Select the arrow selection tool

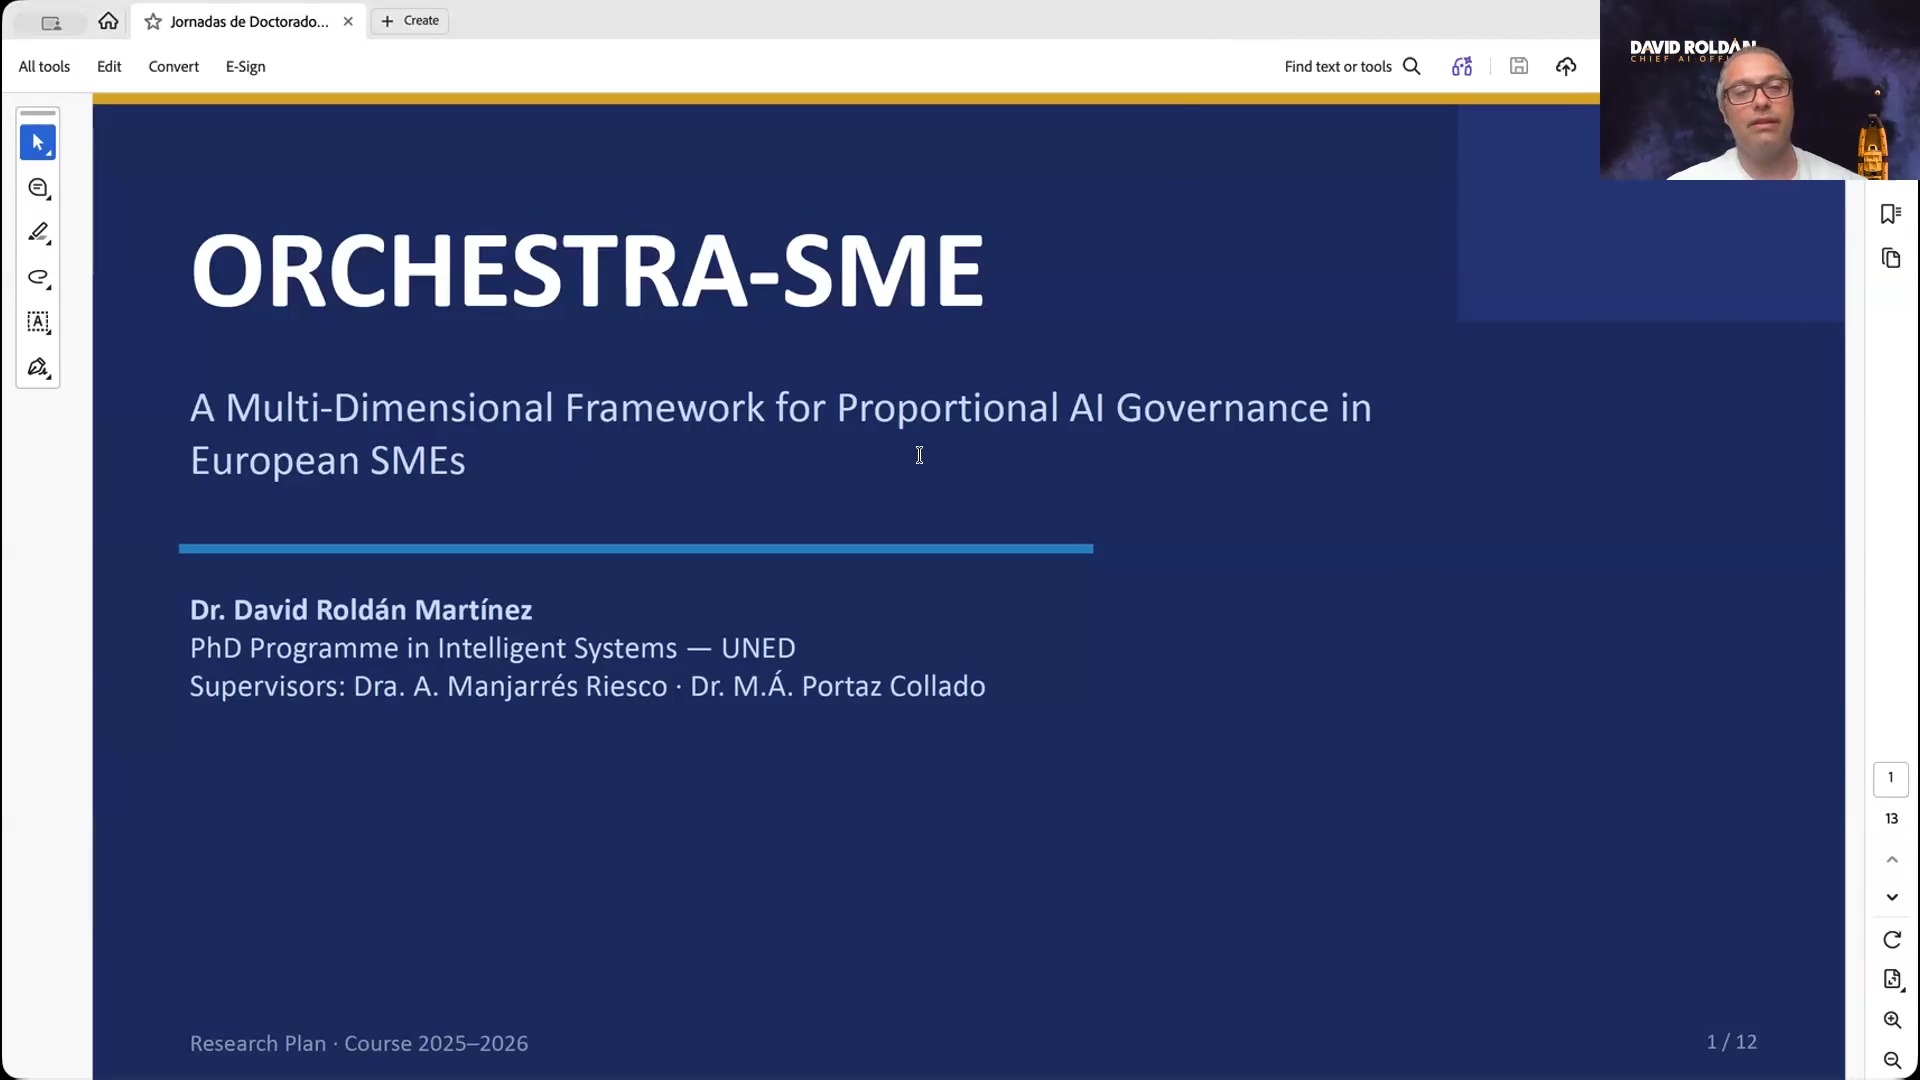pos(38,143)
